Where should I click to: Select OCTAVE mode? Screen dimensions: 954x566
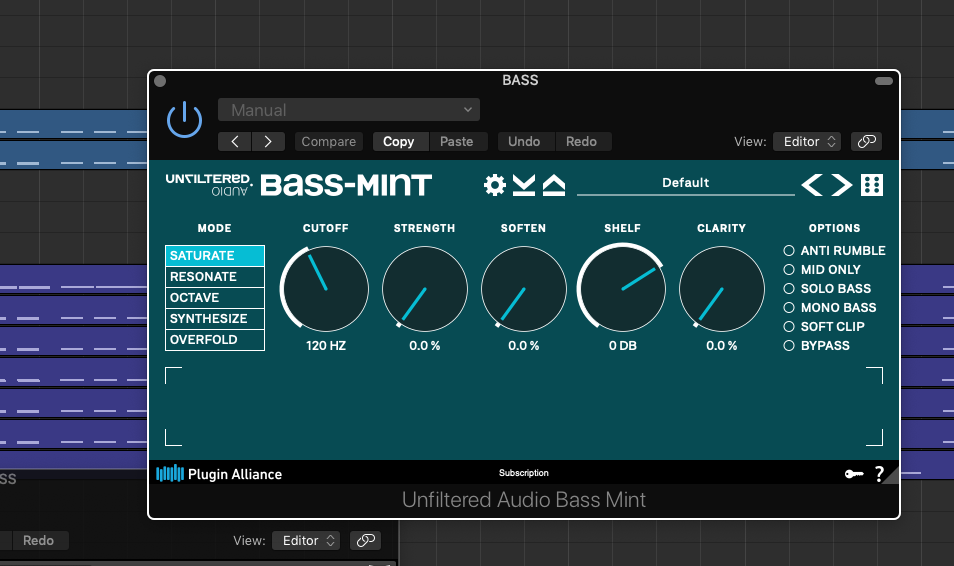pyautogui.click(x=215, y=298)
